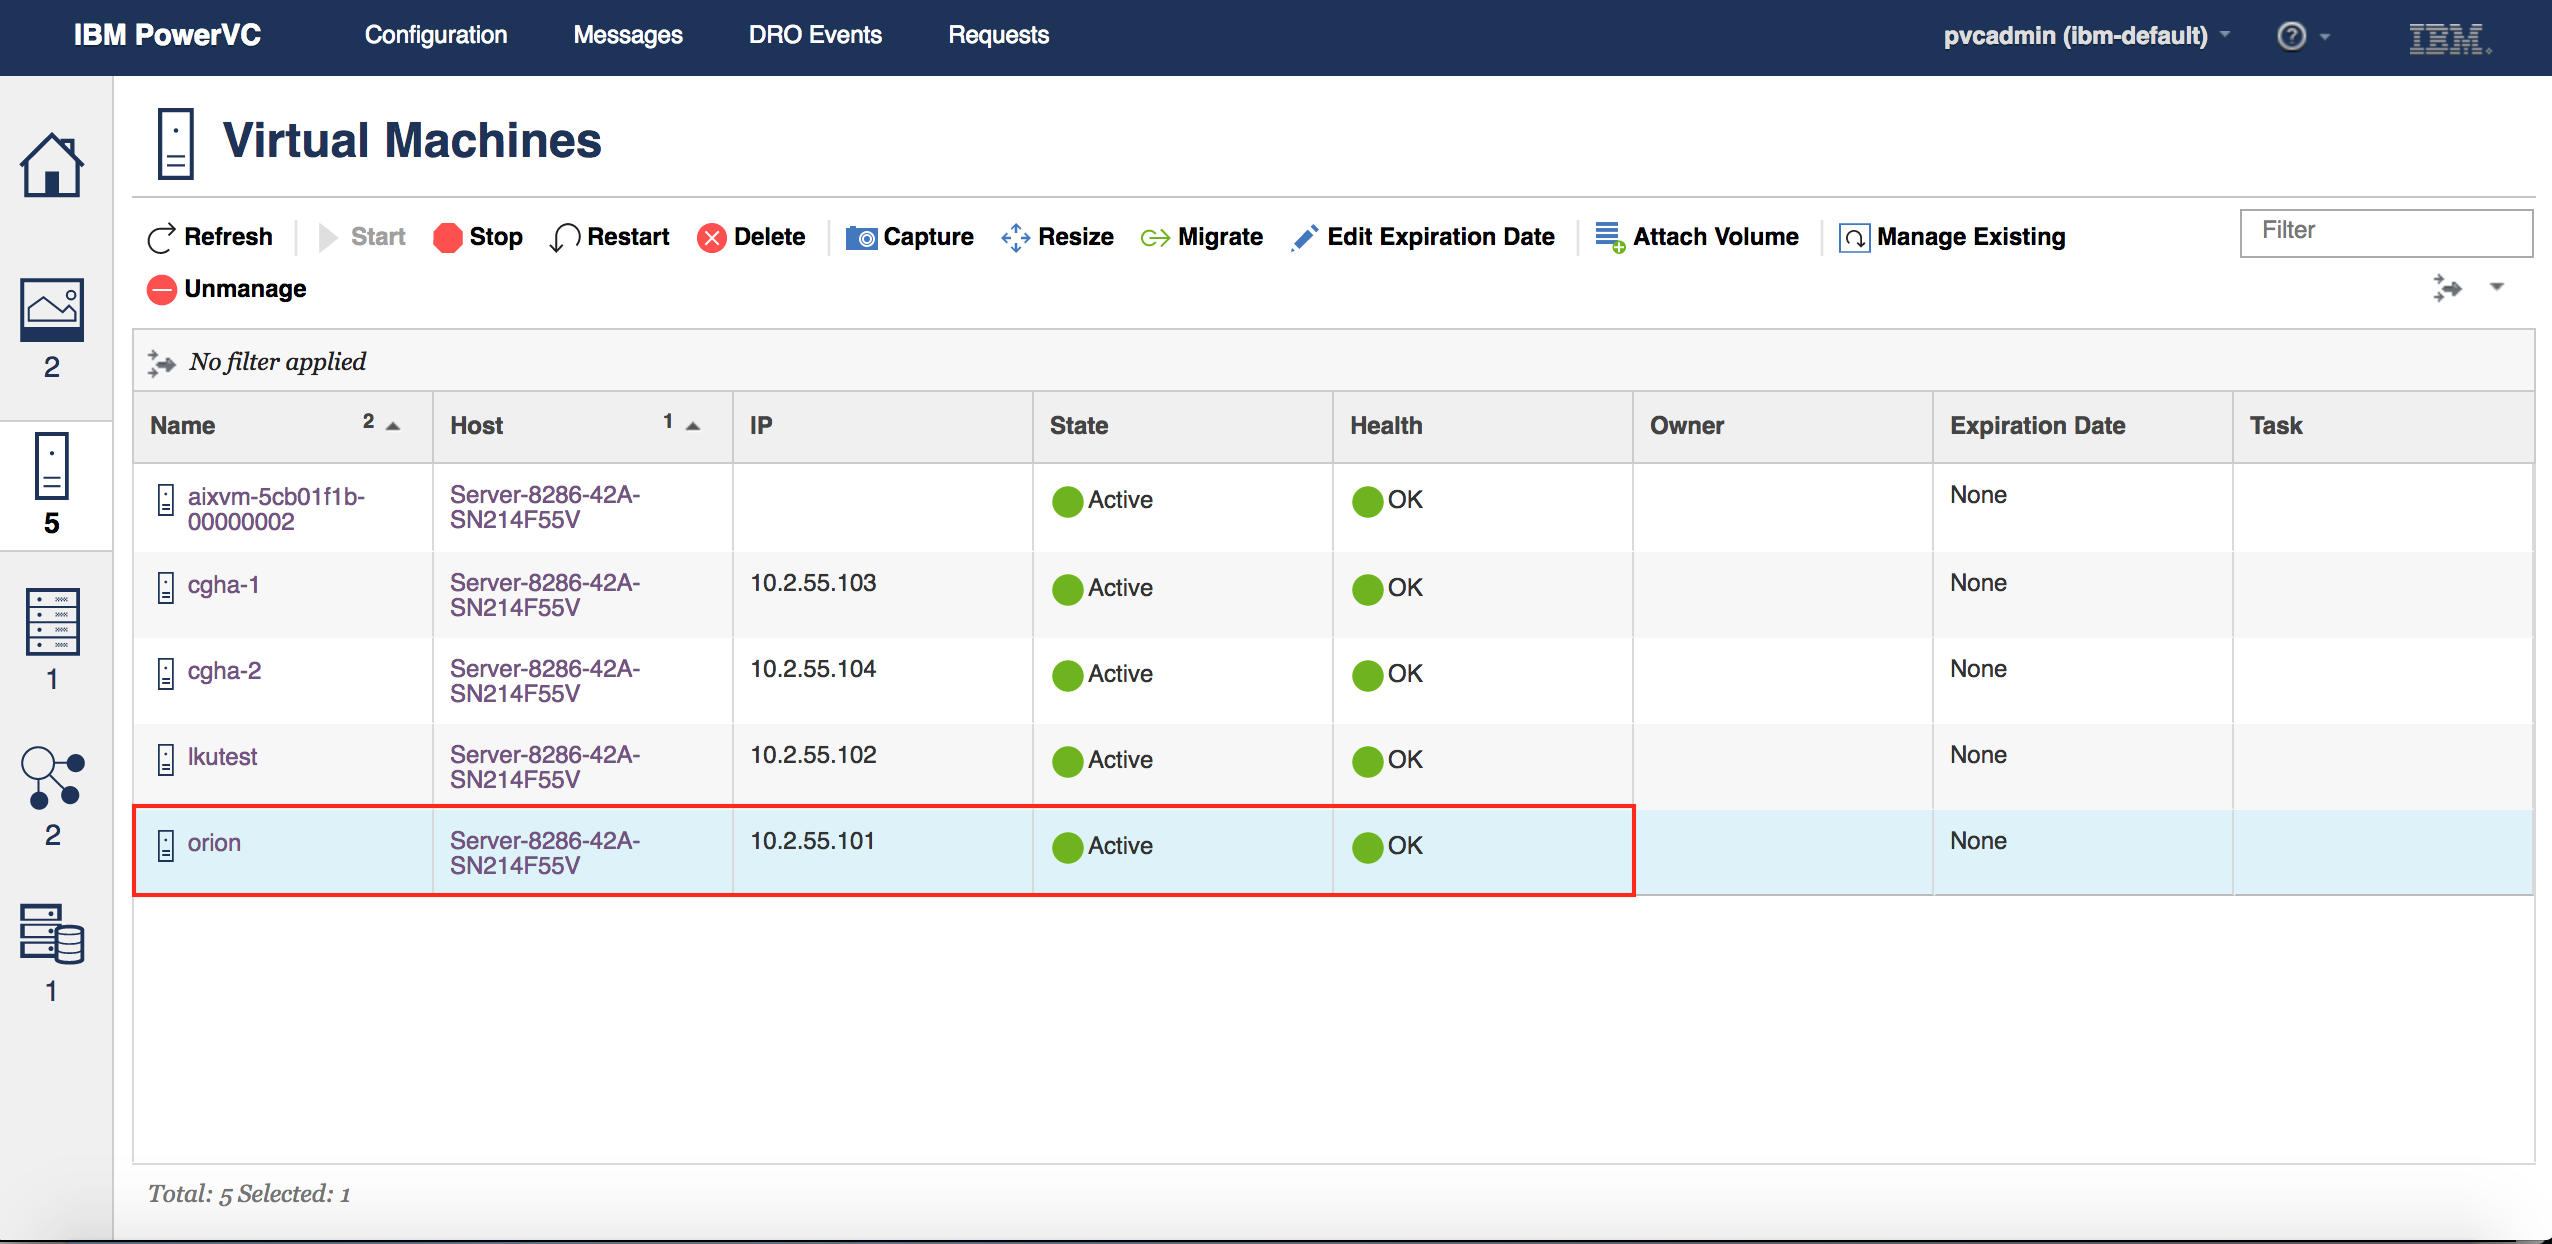Click 'None' expiration in lkutest row
The height and width of the screenshot is (1244, 2552).
point(1978,755)
